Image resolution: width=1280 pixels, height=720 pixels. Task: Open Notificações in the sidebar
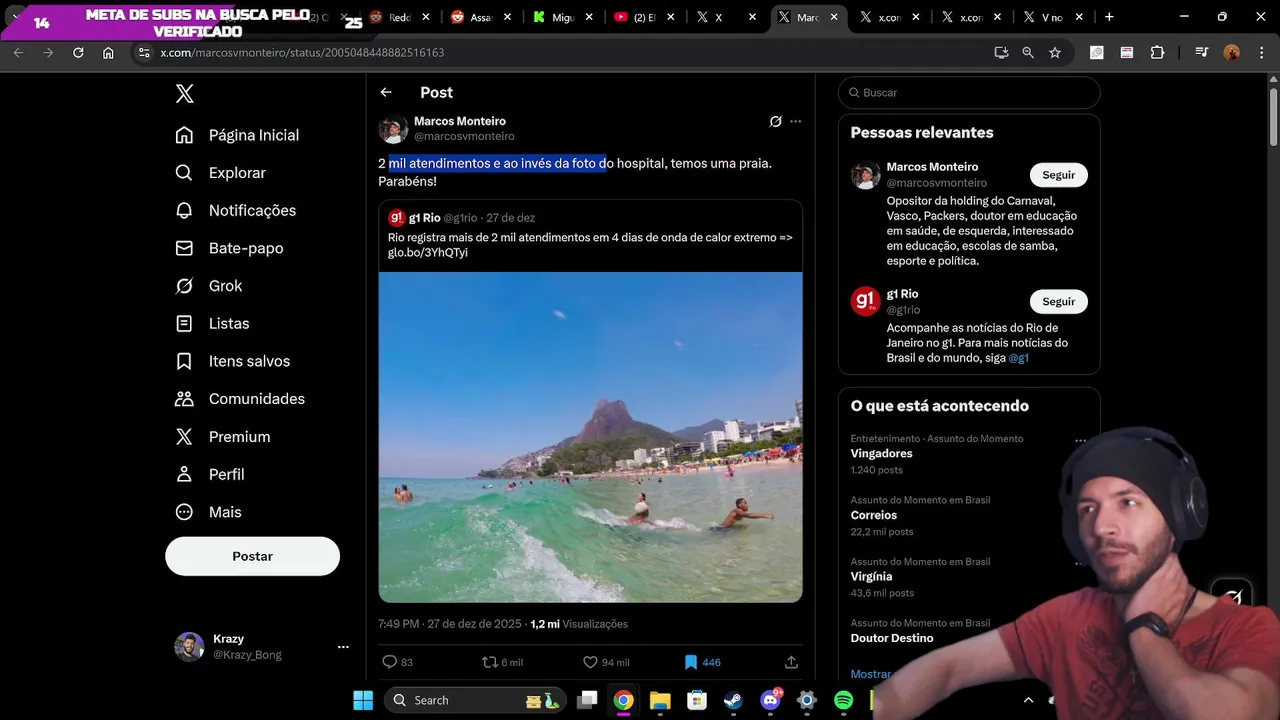coord(235,211)
